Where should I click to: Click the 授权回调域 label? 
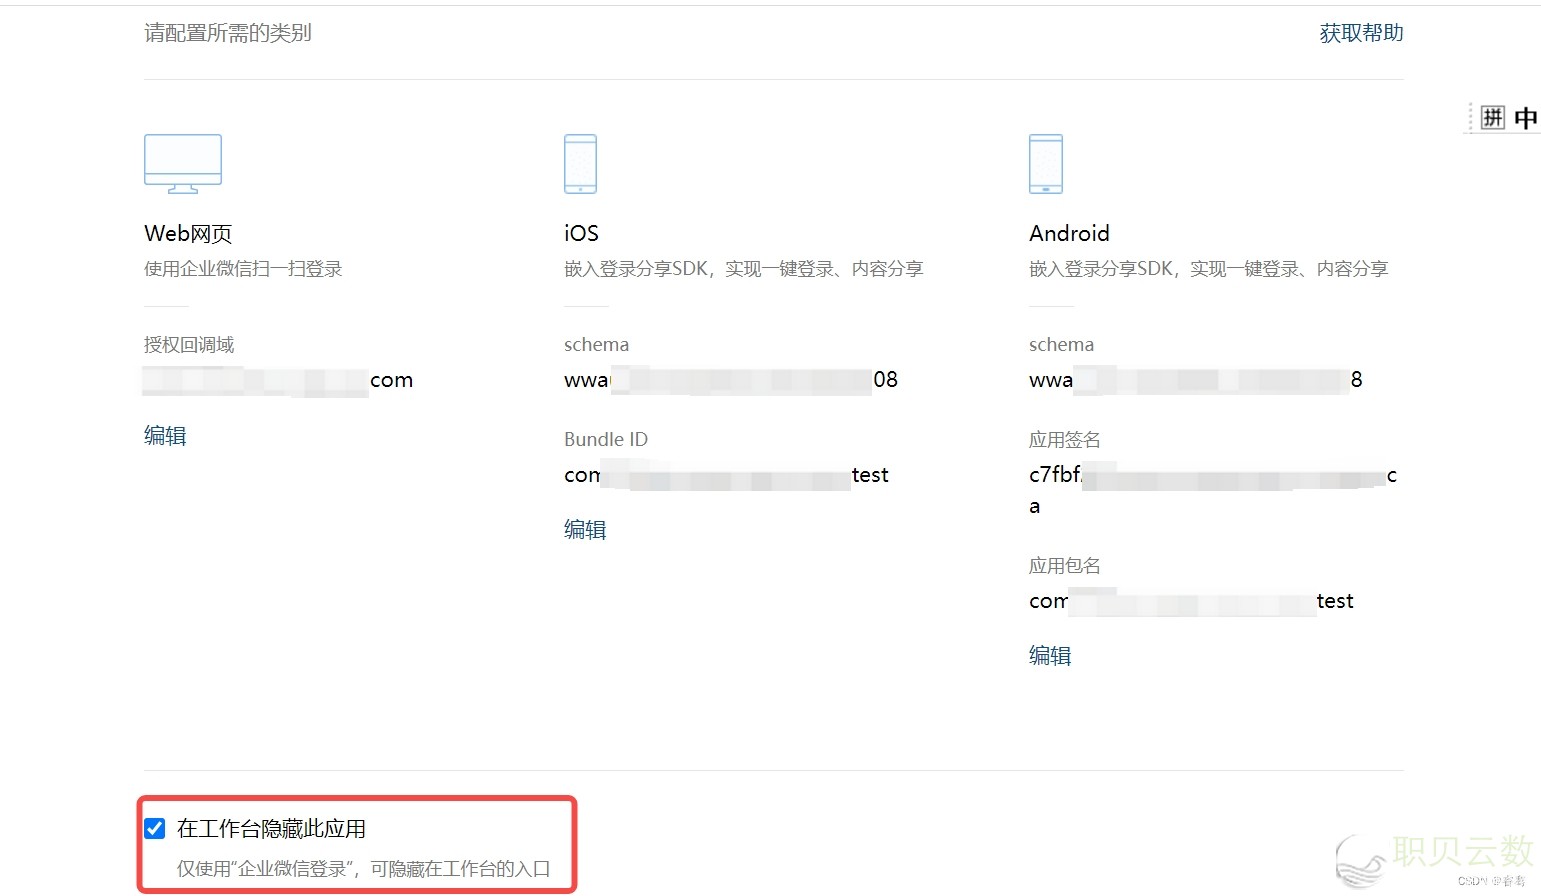pos(189,344)
